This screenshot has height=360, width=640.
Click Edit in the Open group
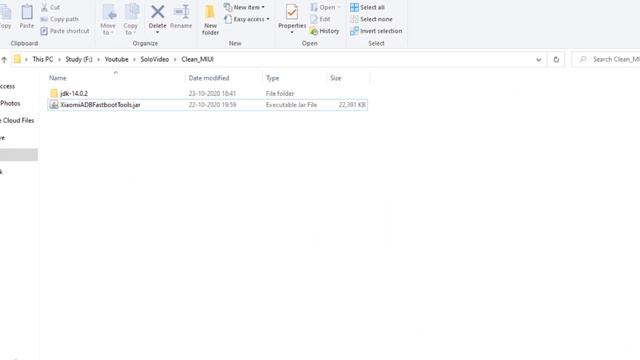point(320,19)
